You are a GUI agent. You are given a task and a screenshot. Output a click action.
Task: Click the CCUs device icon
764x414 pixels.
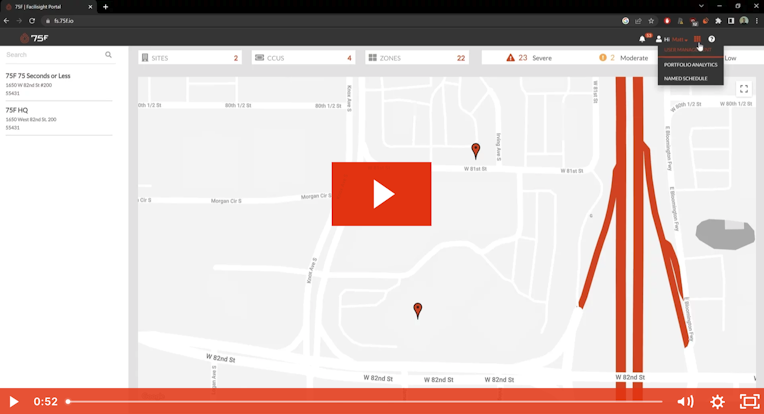pyautogui.click(x=259, y=57)
